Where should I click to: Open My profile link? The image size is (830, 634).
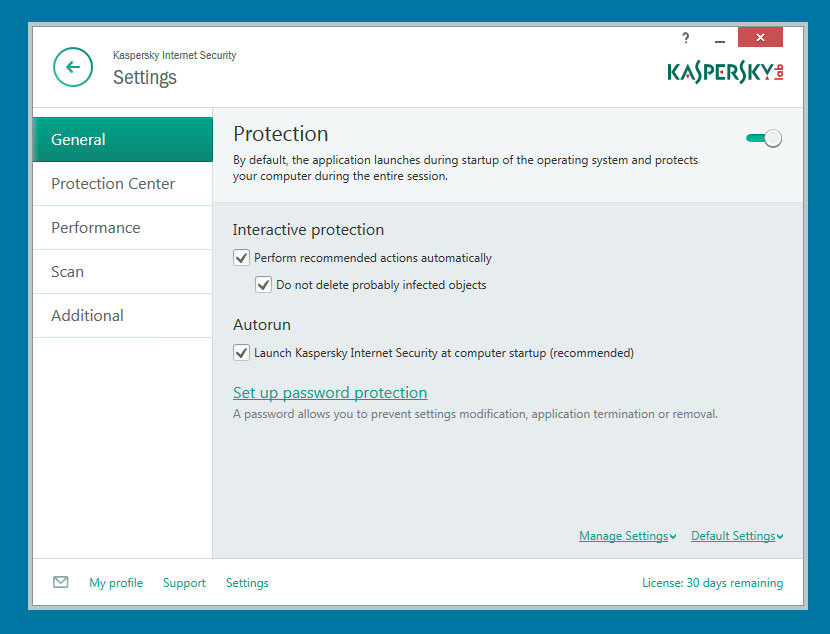(116, 583)
